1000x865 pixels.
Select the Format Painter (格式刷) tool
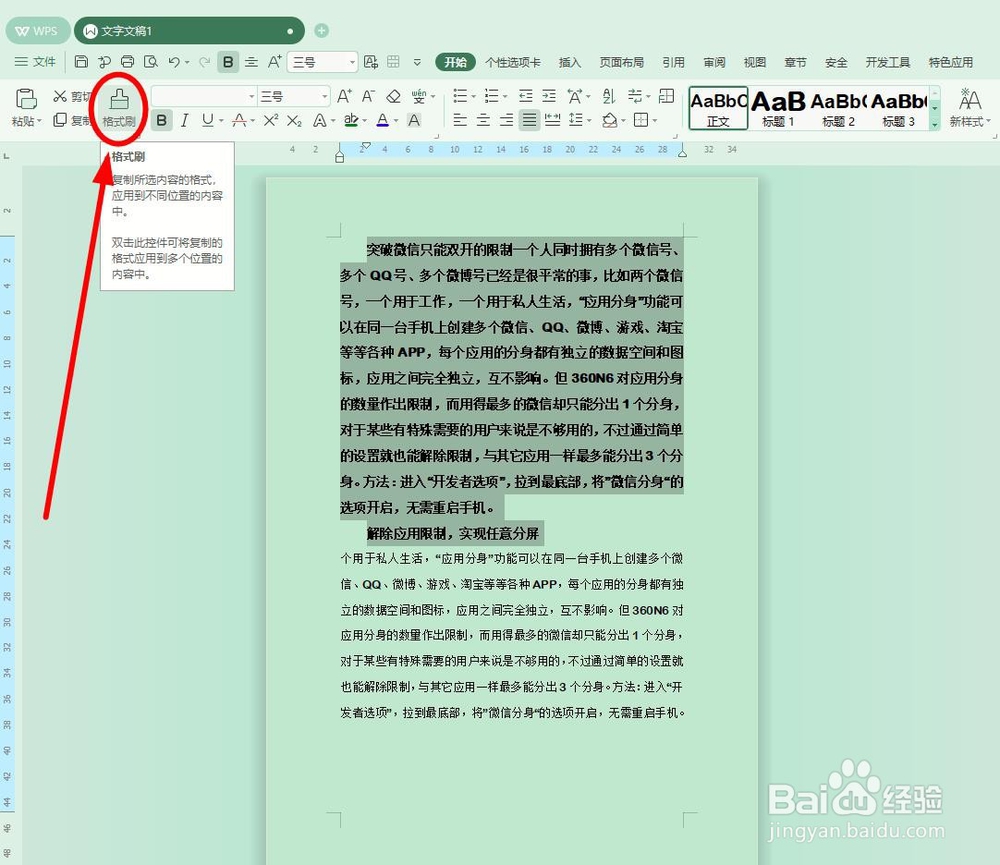(x=119, y=103)
